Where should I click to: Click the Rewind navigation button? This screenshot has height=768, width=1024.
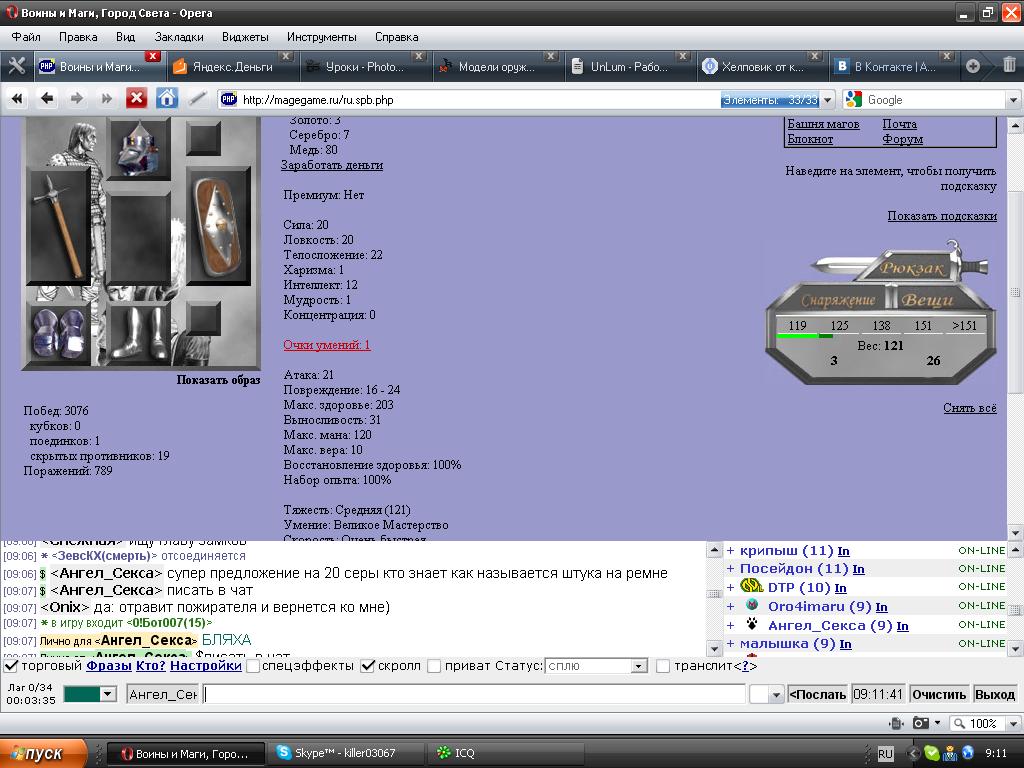17,99
